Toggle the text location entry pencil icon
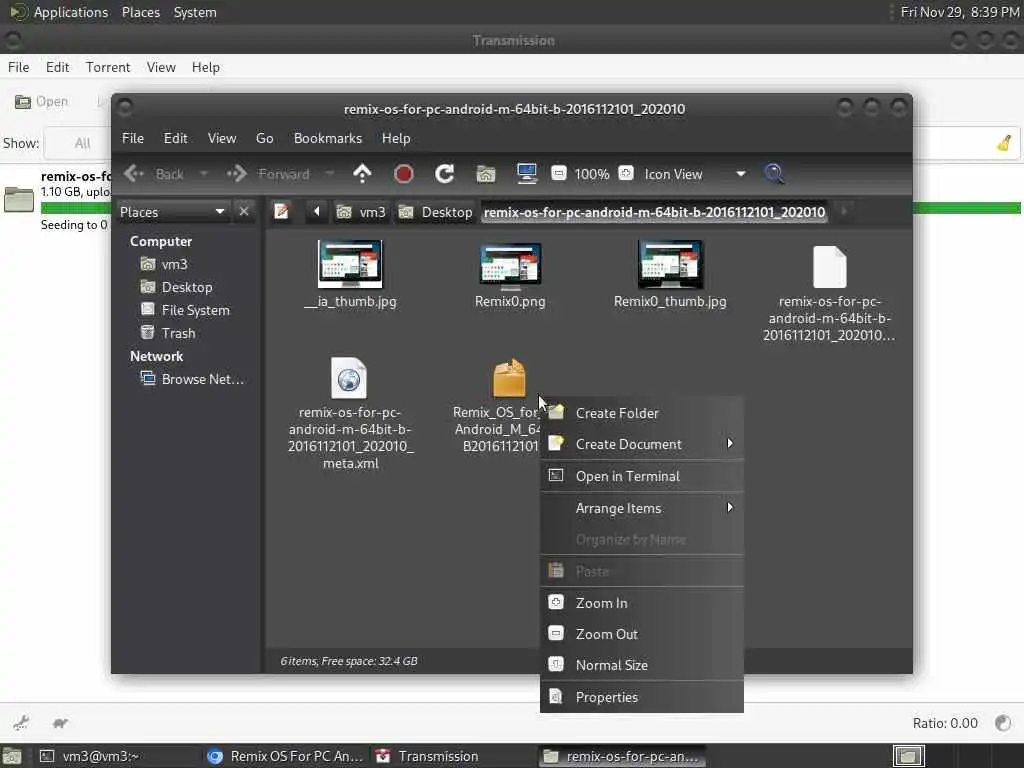Viewport: 1024px width, 768px height. (281, 212)
